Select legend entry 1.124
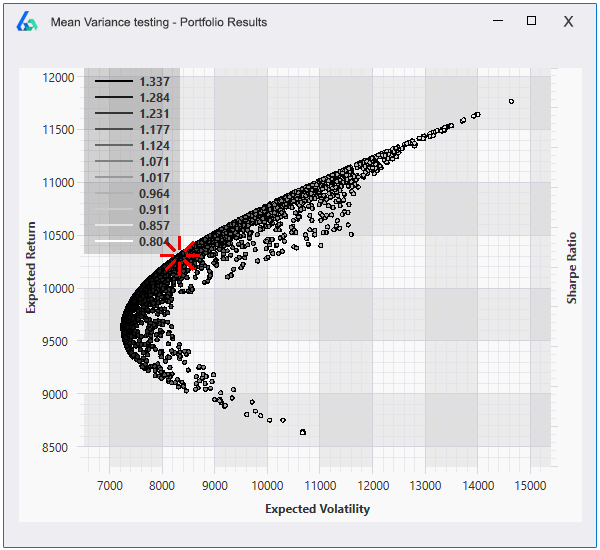 [132, 146]
